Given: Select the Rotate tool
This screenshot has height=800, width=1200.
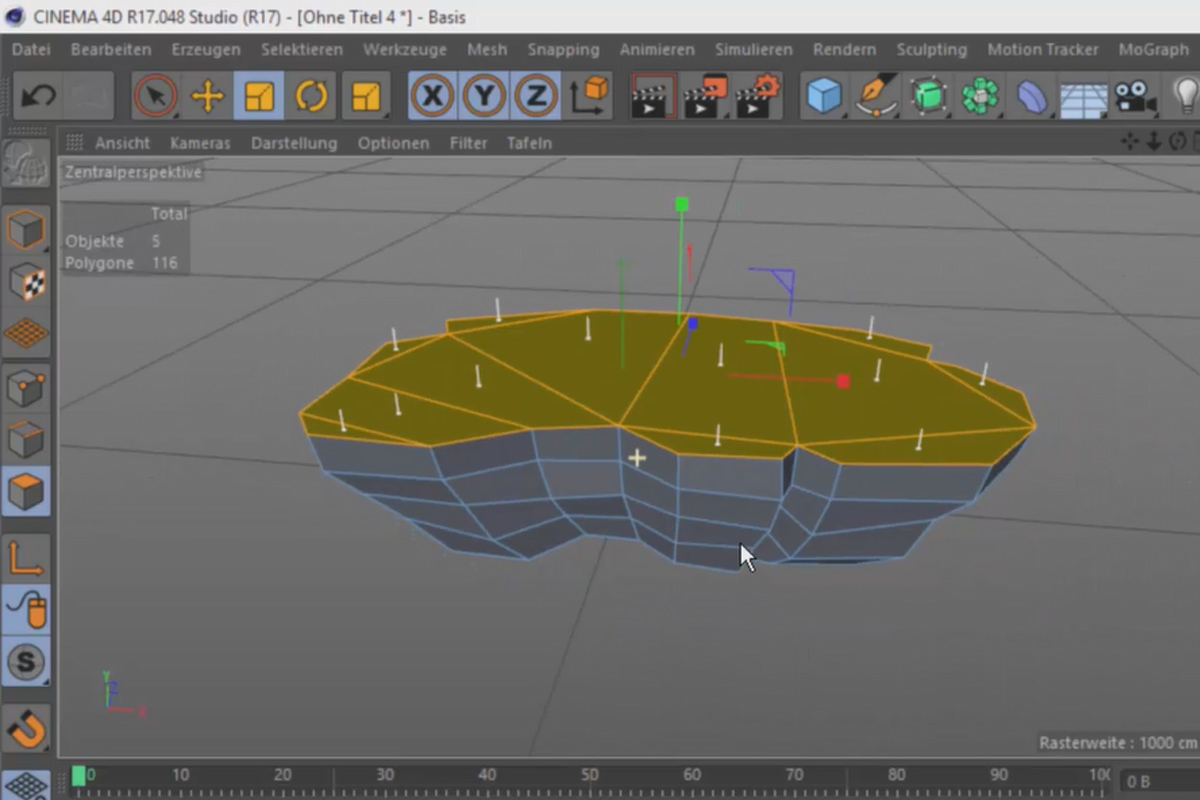Looking at the screenshot, I should [x=312, y=96].
